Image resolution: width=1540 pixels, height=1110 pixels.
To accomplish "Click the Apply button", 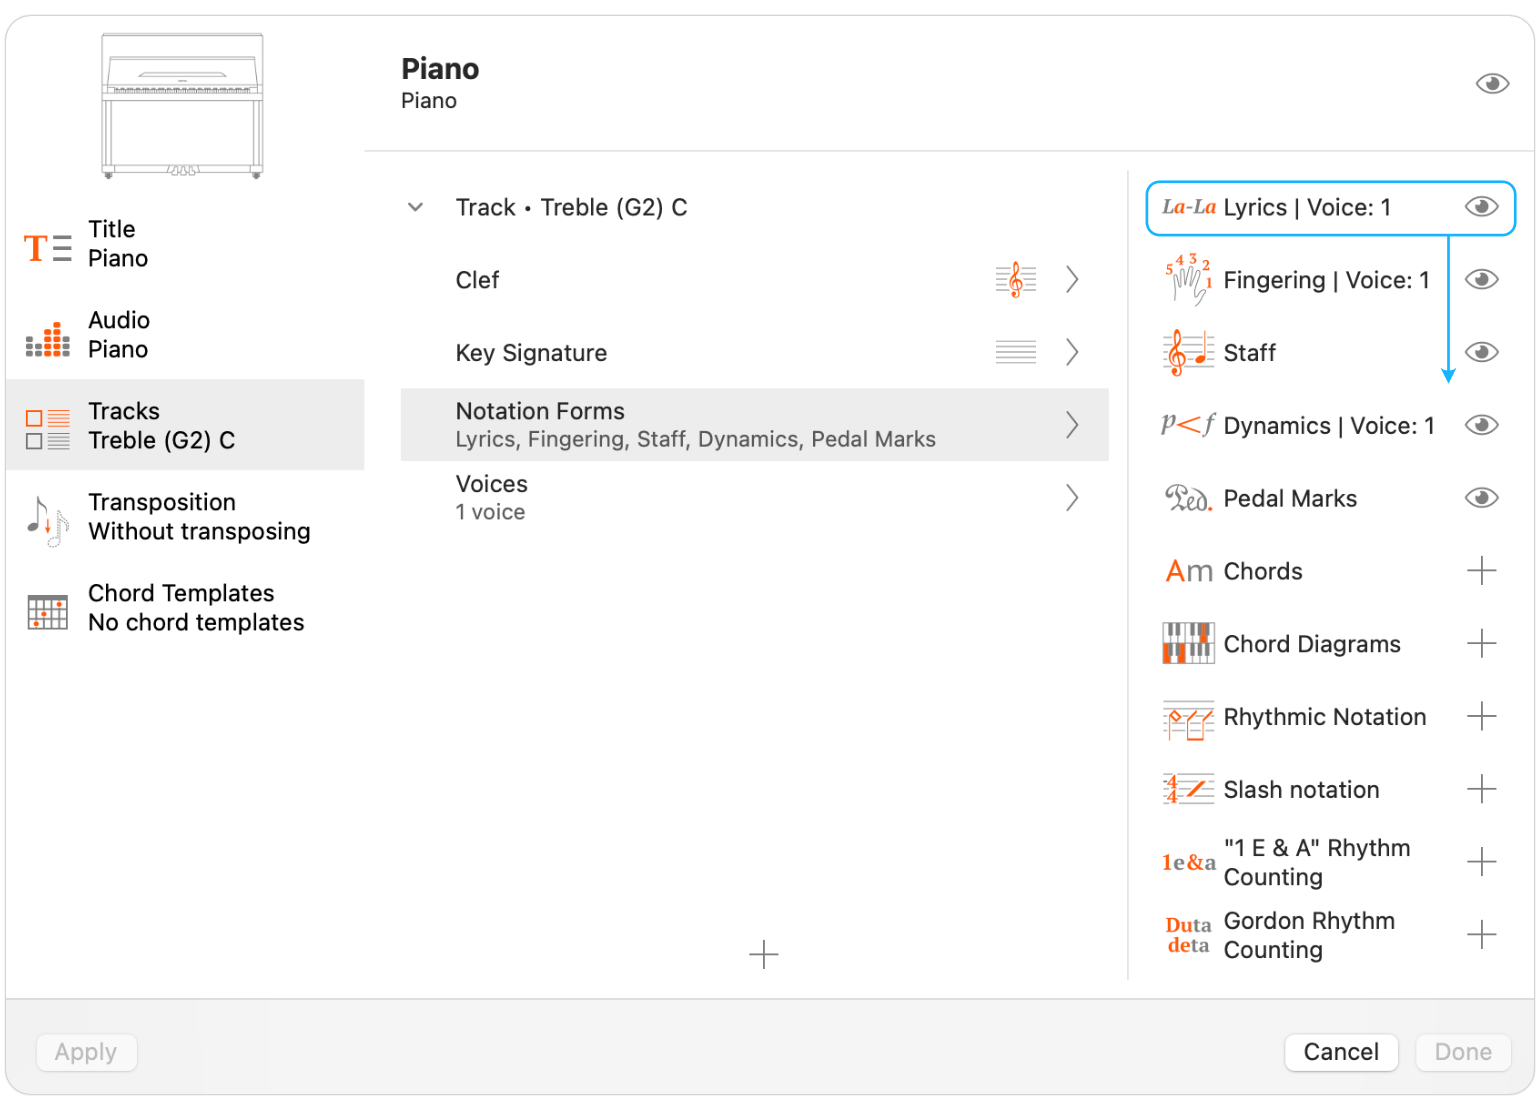I will 86,1052.
